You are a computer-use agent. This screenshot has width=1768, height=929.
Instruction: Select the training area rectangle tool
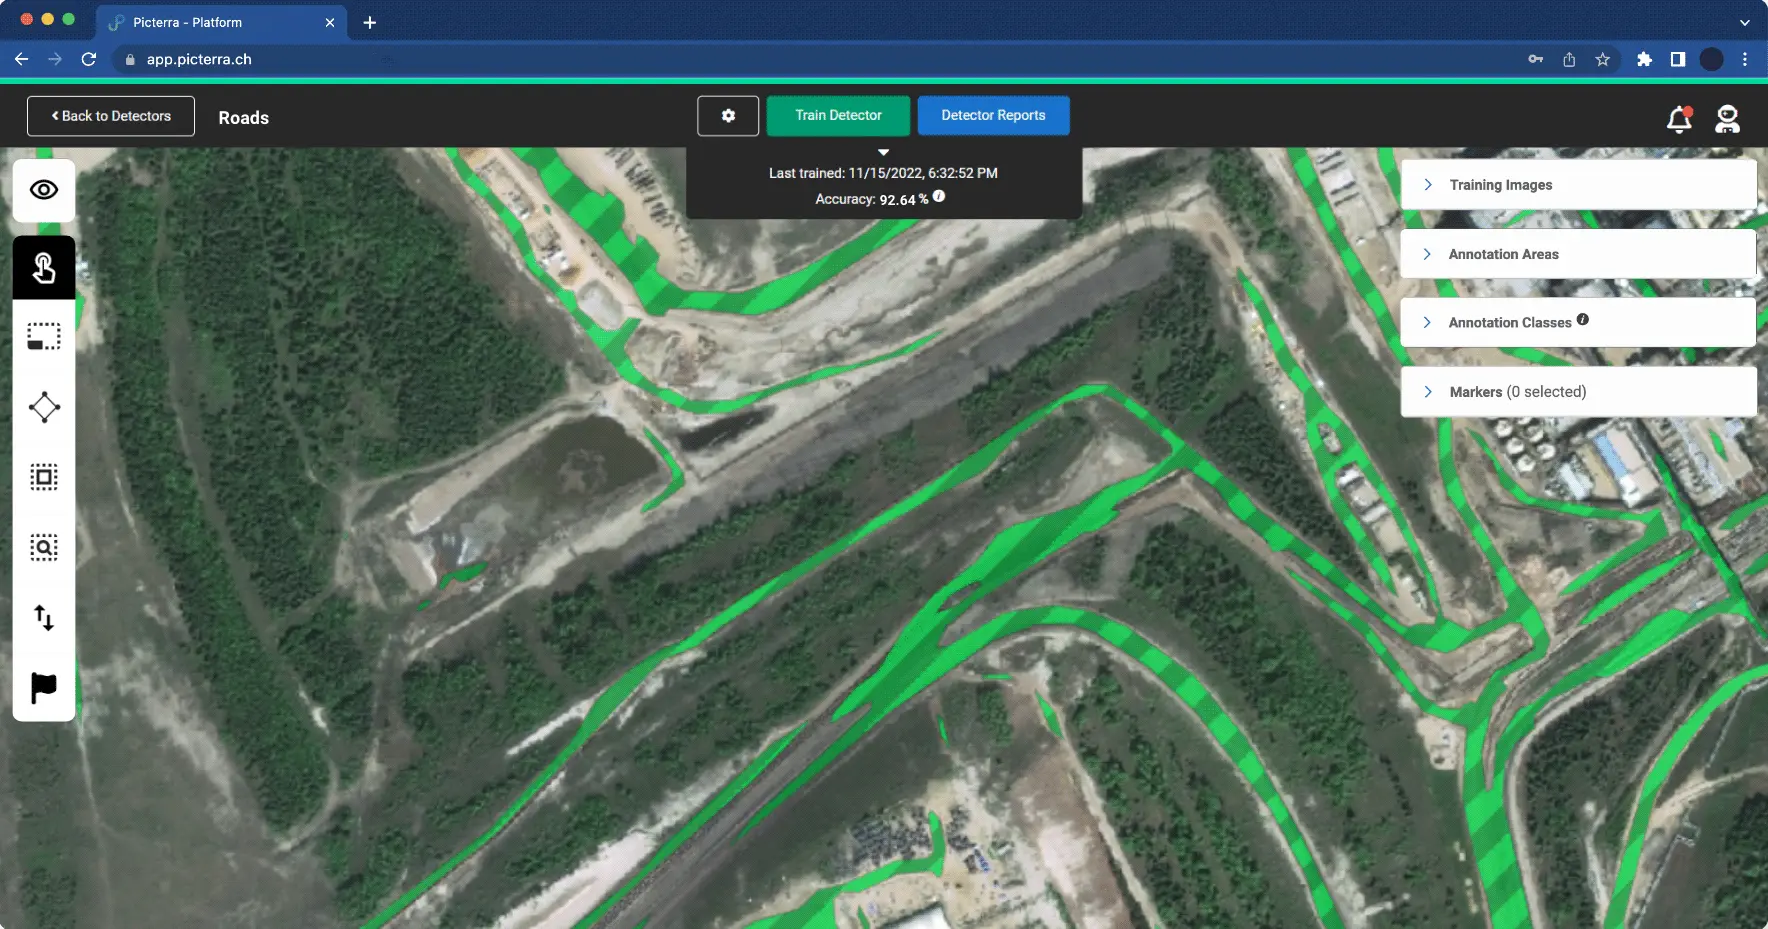[44, 337]
